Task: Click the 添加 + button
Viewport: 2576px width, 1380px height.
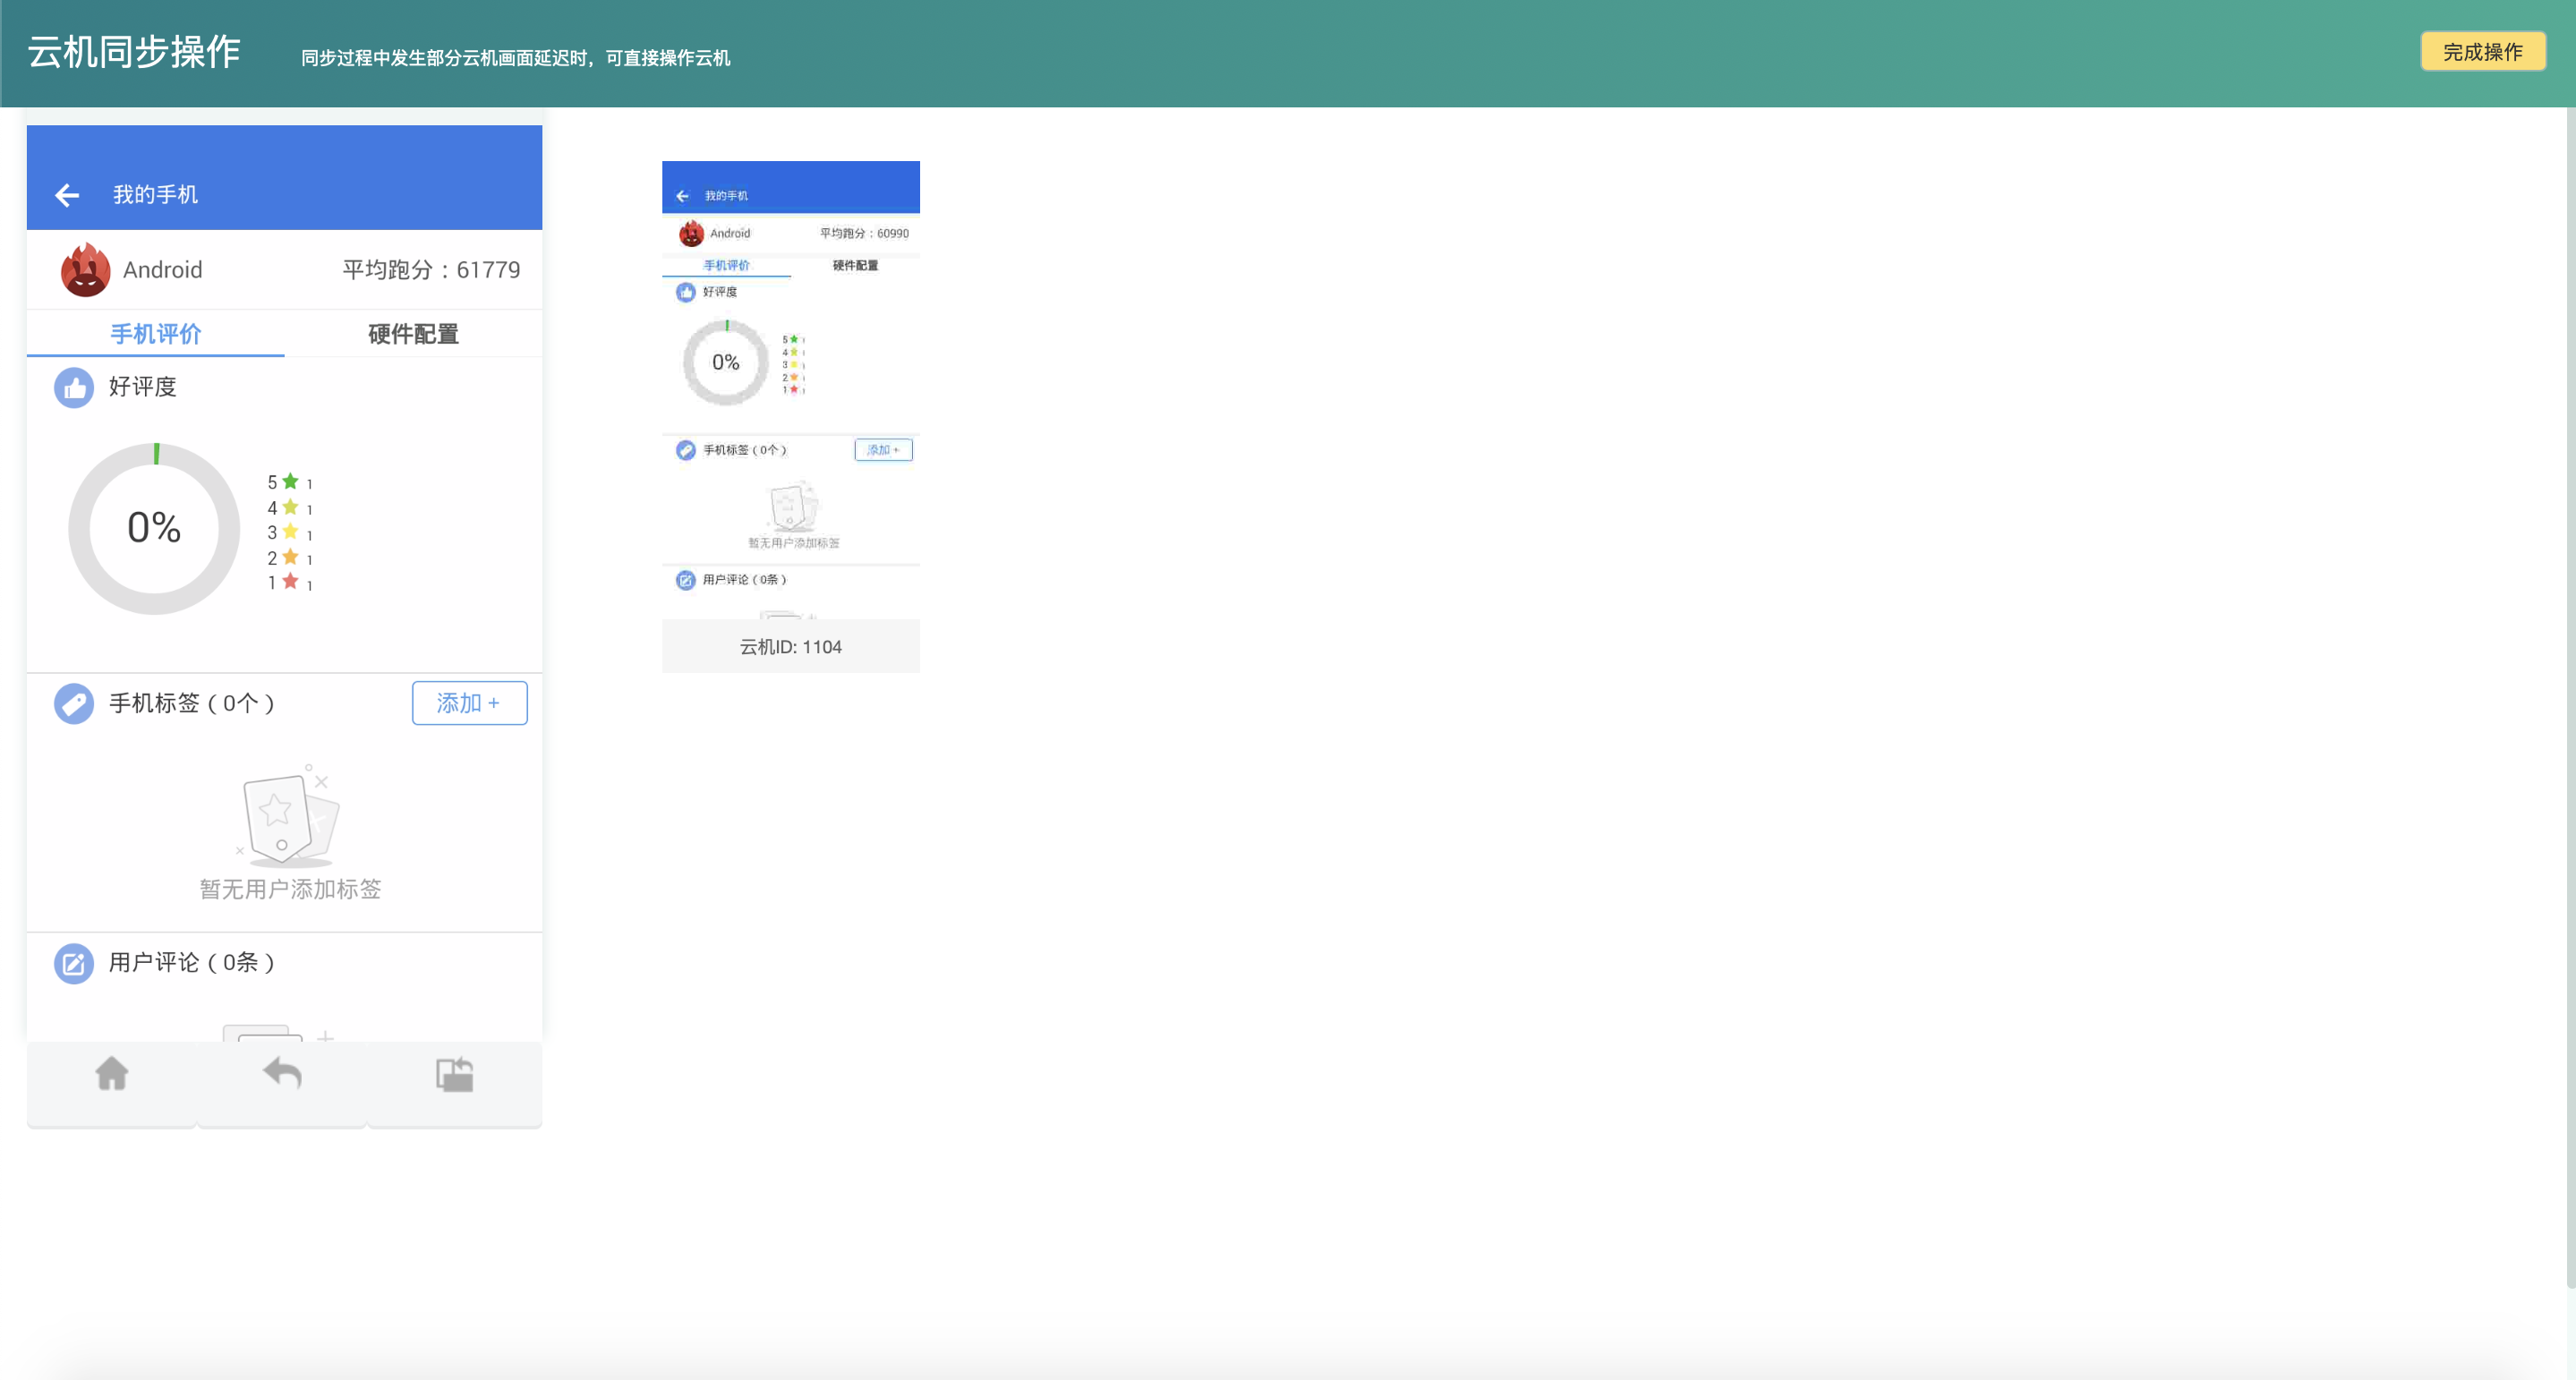Action: pos(469,704)
